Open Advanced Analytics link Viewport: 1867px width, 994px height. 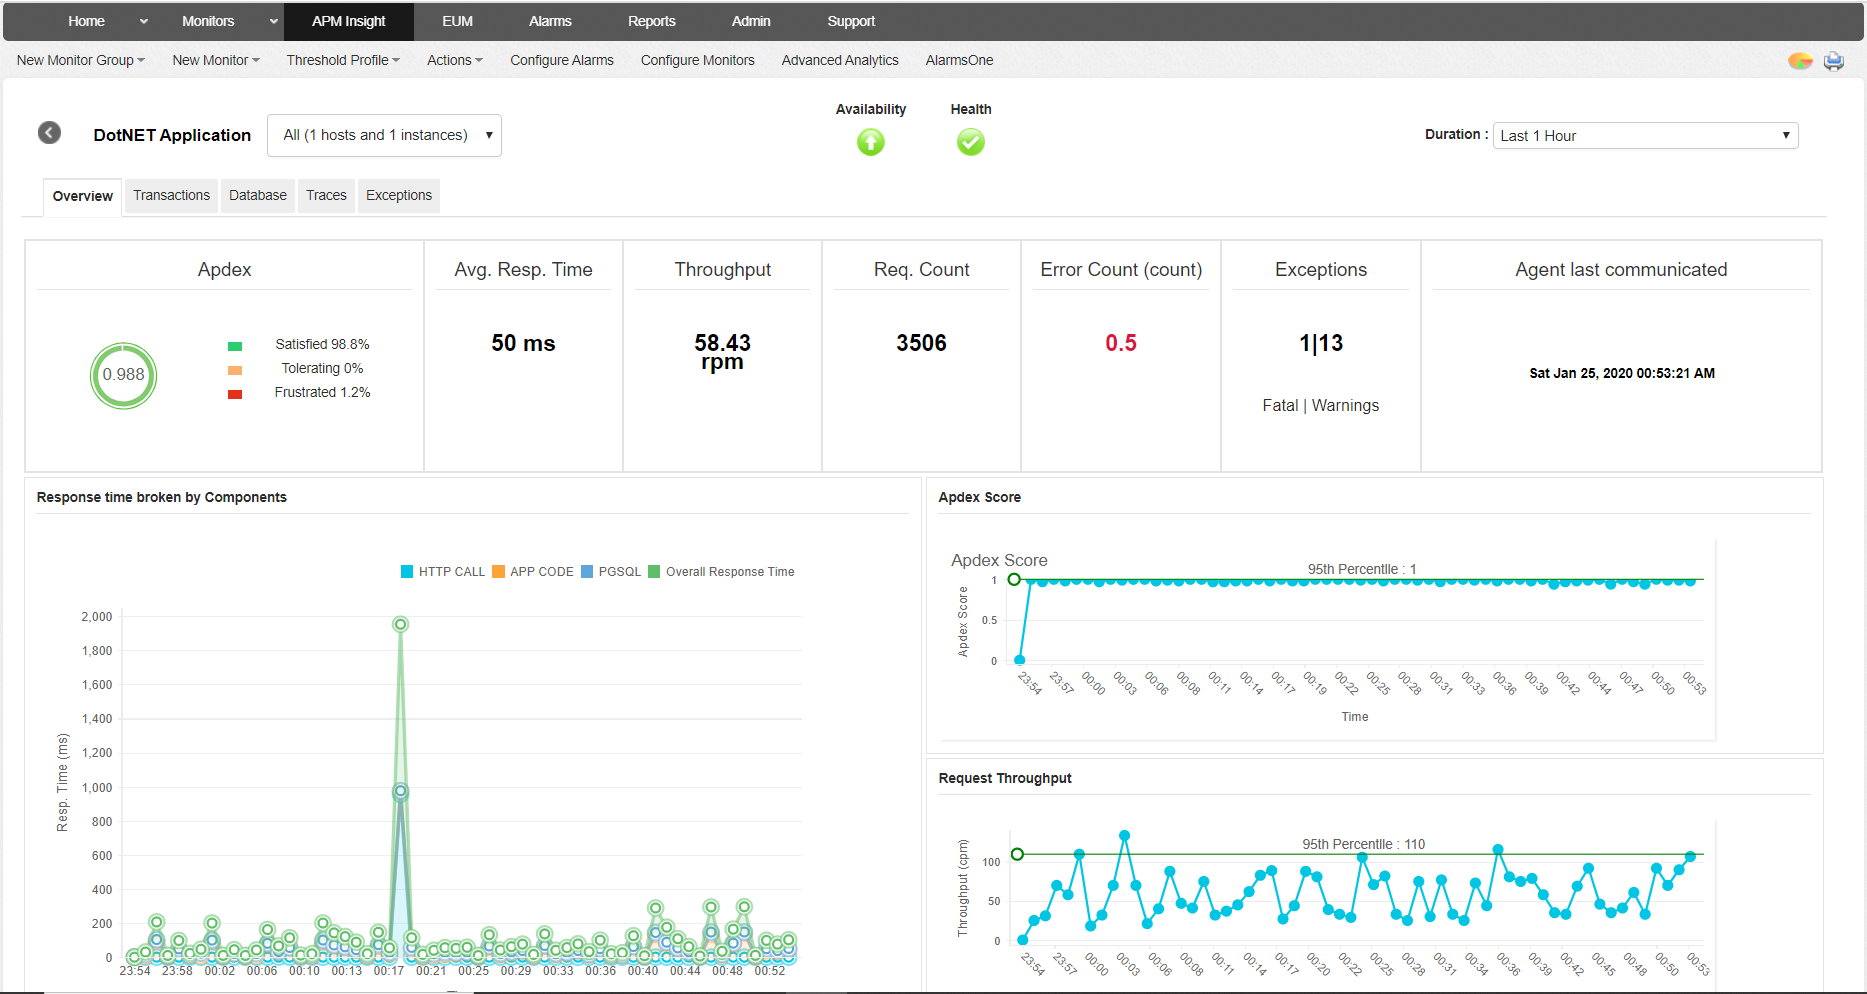coord(839,60)
